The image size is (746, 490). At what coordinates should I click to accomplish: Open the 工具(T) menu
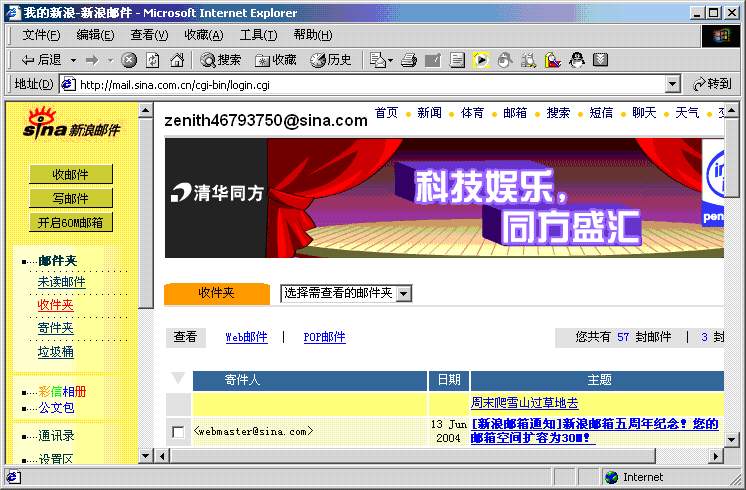click(x=258, y=35)
